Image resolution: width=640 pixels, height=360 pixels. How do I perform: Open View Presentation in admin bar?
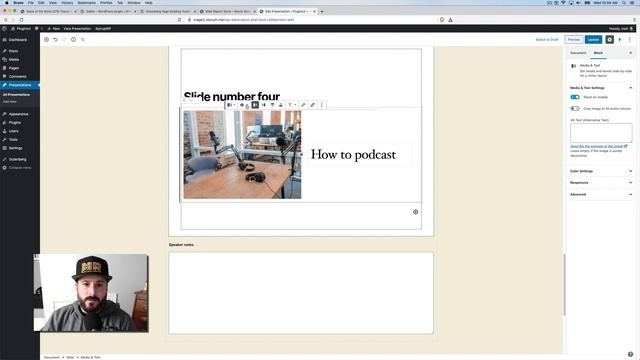coord(77,29)
